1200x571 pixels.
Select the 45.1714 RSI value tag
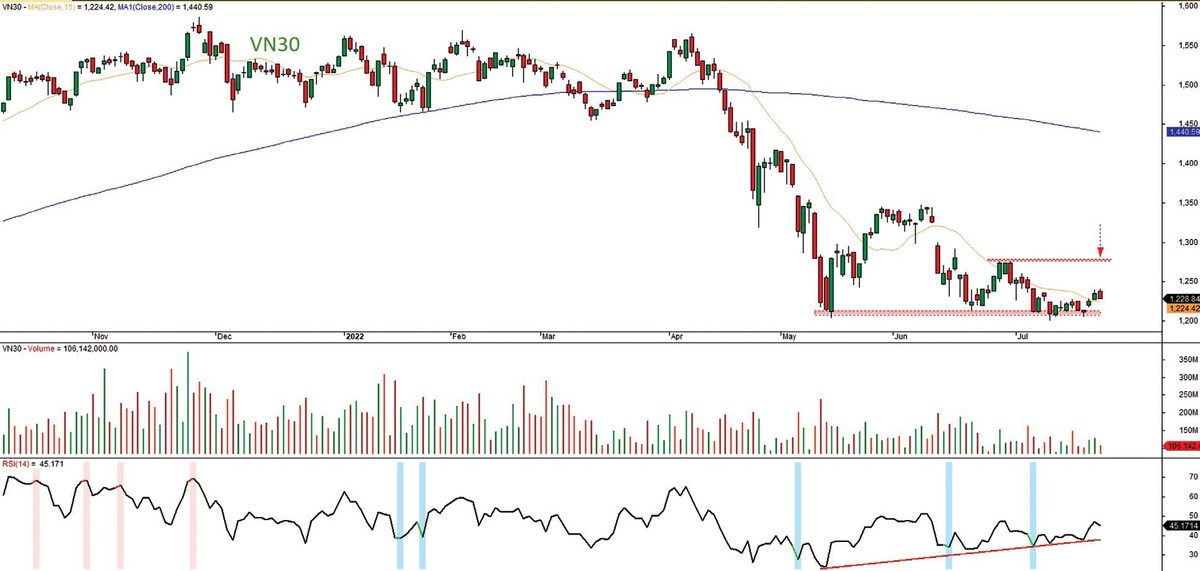[1182, 523]
